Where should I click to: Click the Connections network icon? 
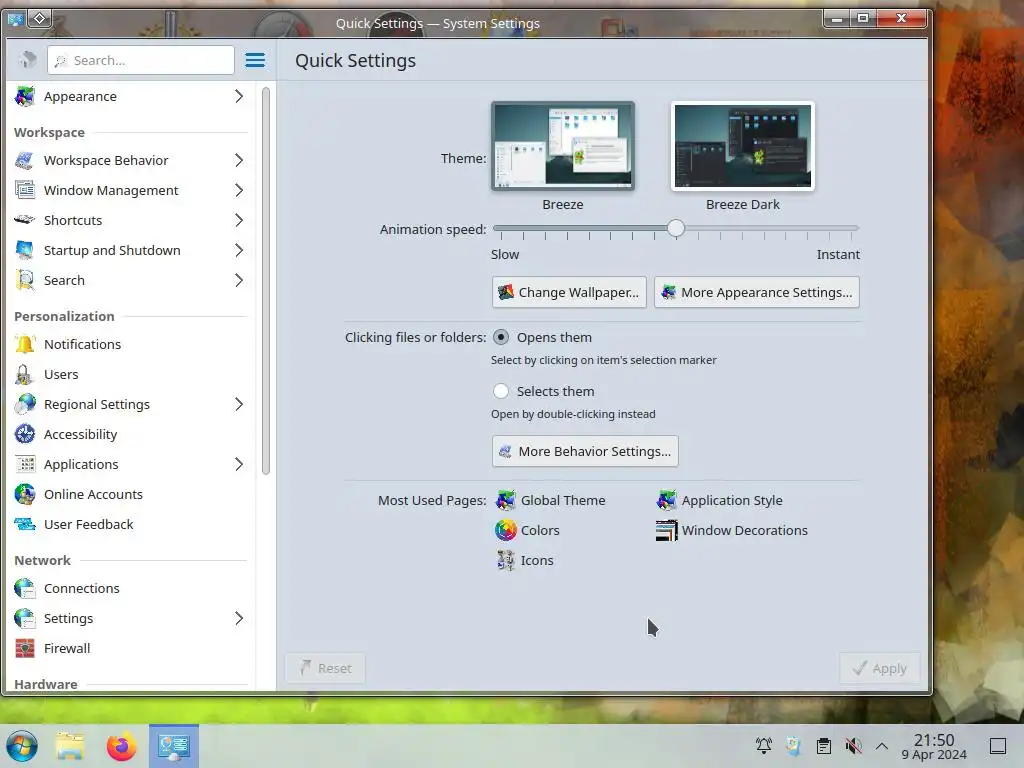25,588
